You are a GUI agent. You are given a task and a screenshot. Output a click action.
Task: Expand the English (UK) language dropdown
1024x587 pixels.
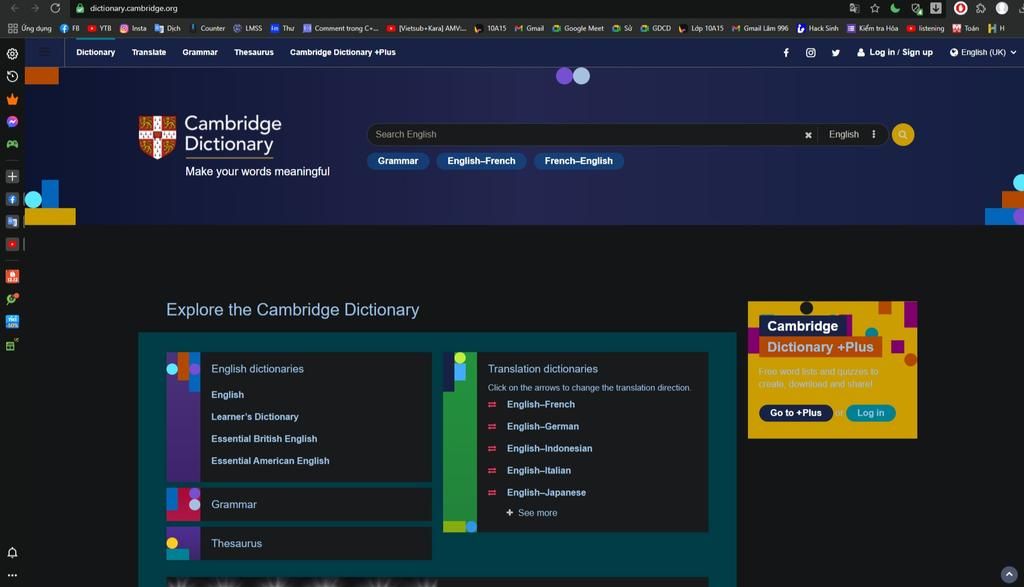point(983,52)
